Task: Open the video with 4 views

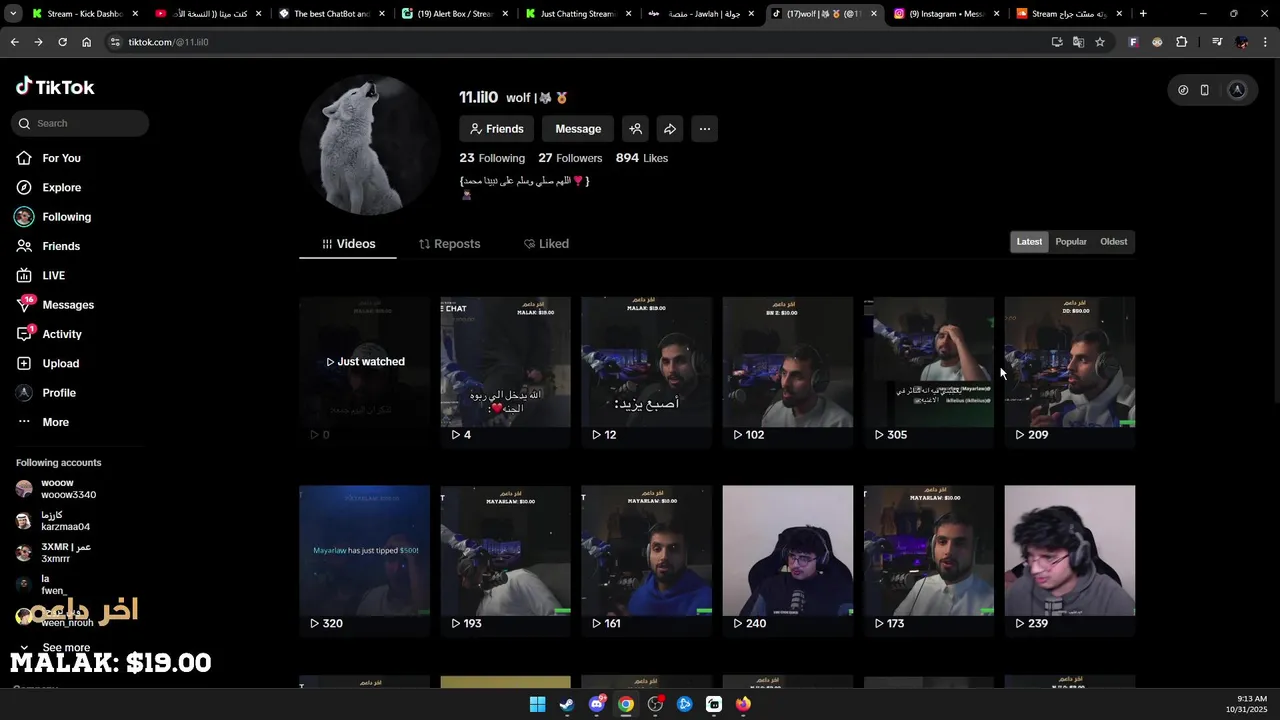Action: coord(505,372)
